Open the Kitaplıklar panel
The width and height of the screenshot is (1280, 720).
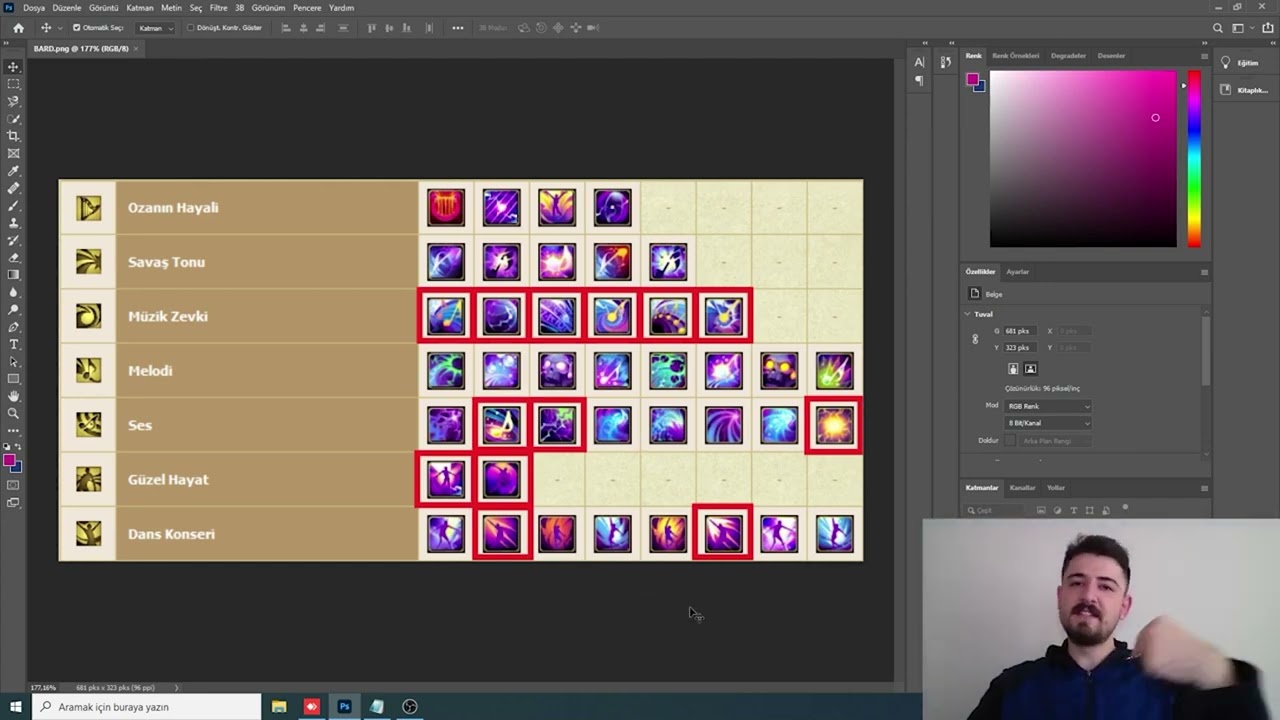tap(1244, 90)
